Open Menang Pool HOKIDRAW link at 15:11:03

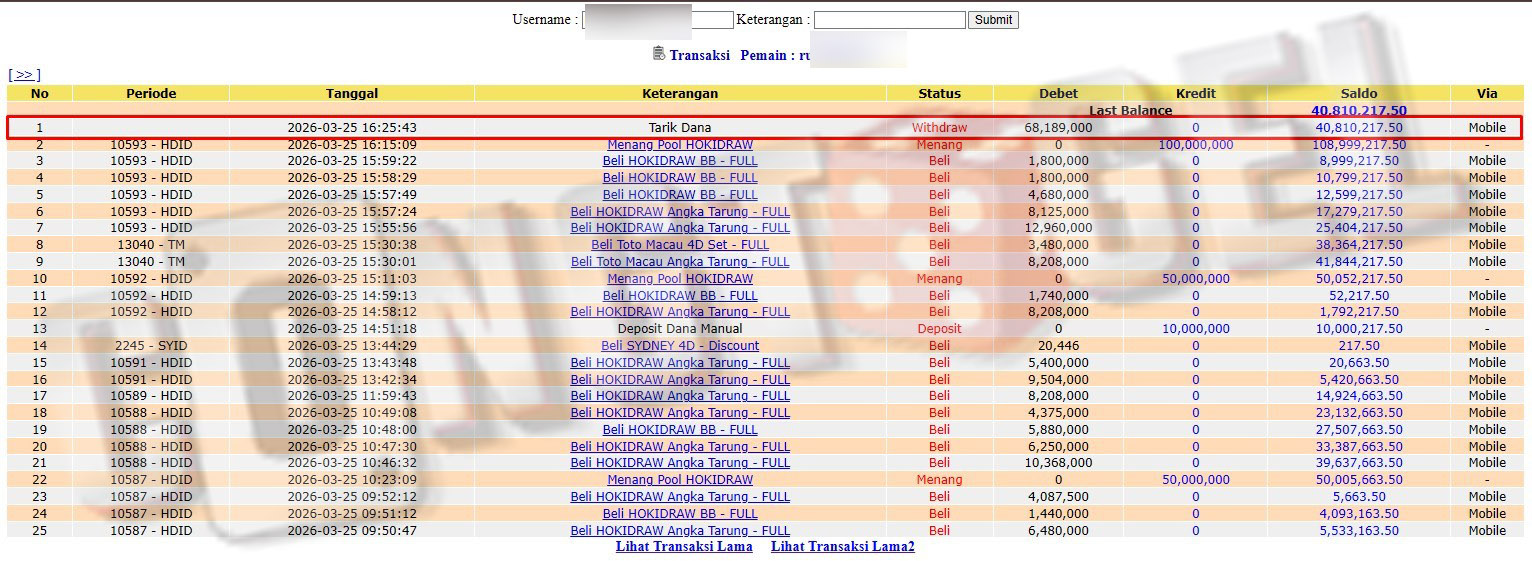coord(680,279)
